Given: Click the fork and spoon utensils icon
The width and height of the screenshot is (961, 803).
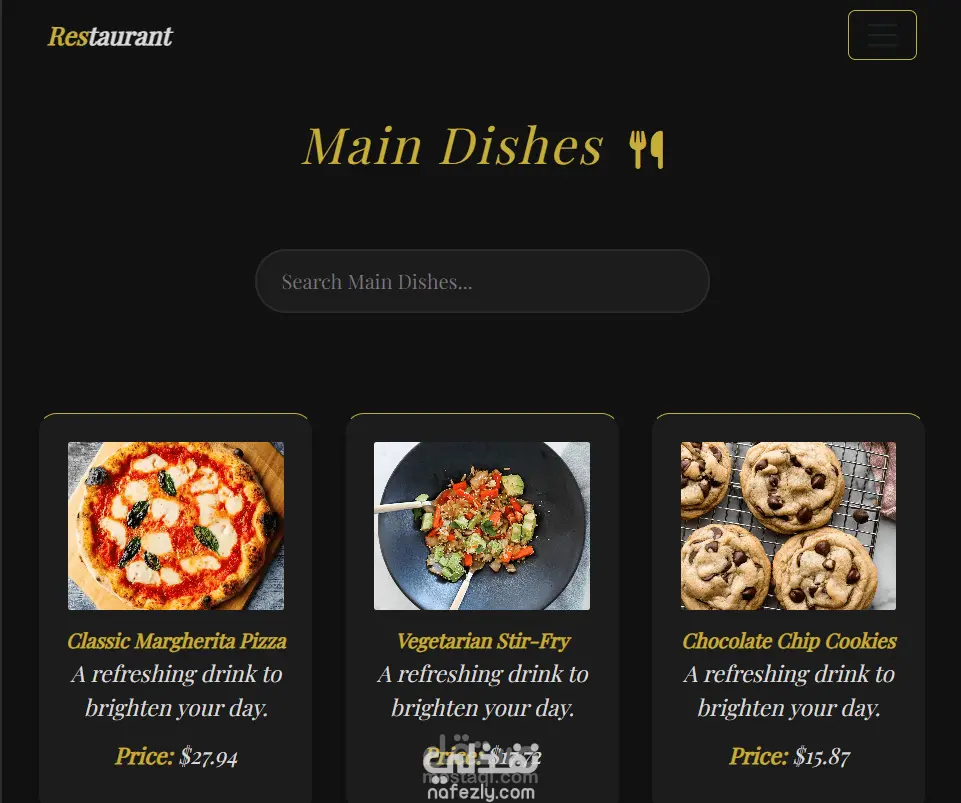Looking at the screenshot, I should 646,149.
